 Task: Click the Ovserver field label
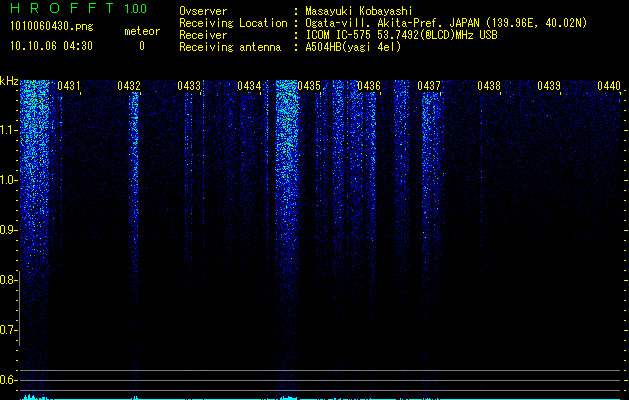[x=203, y=11]
